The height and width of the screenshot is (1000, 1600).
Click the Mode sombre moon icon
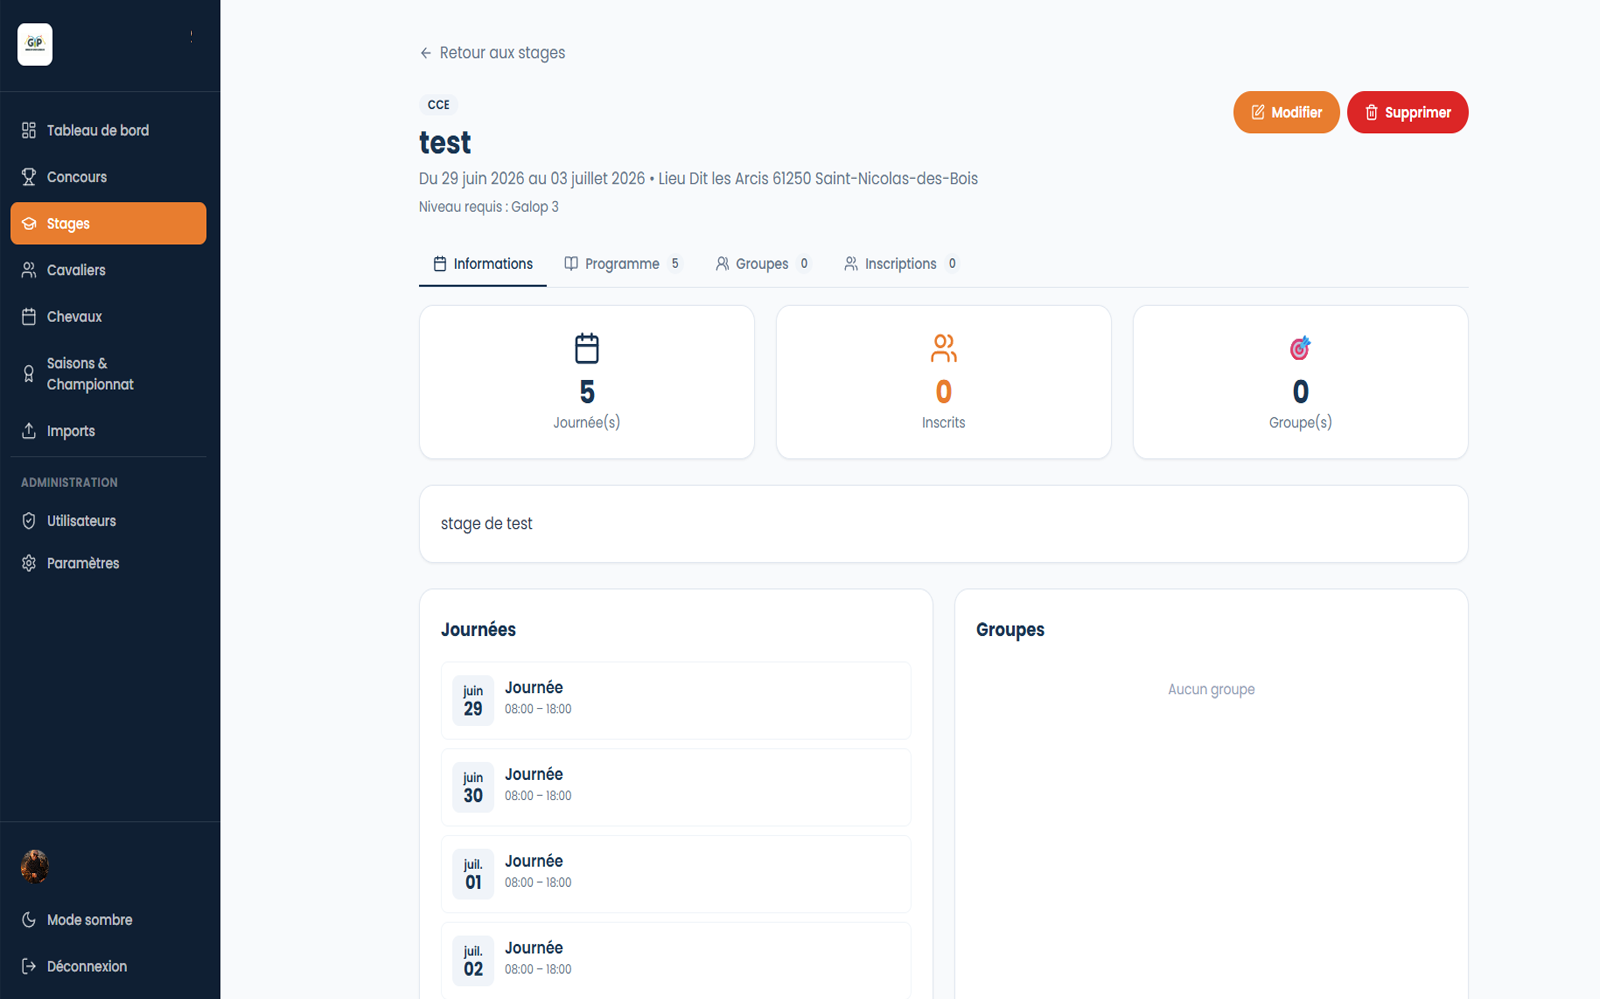click(x=29, y=920)
